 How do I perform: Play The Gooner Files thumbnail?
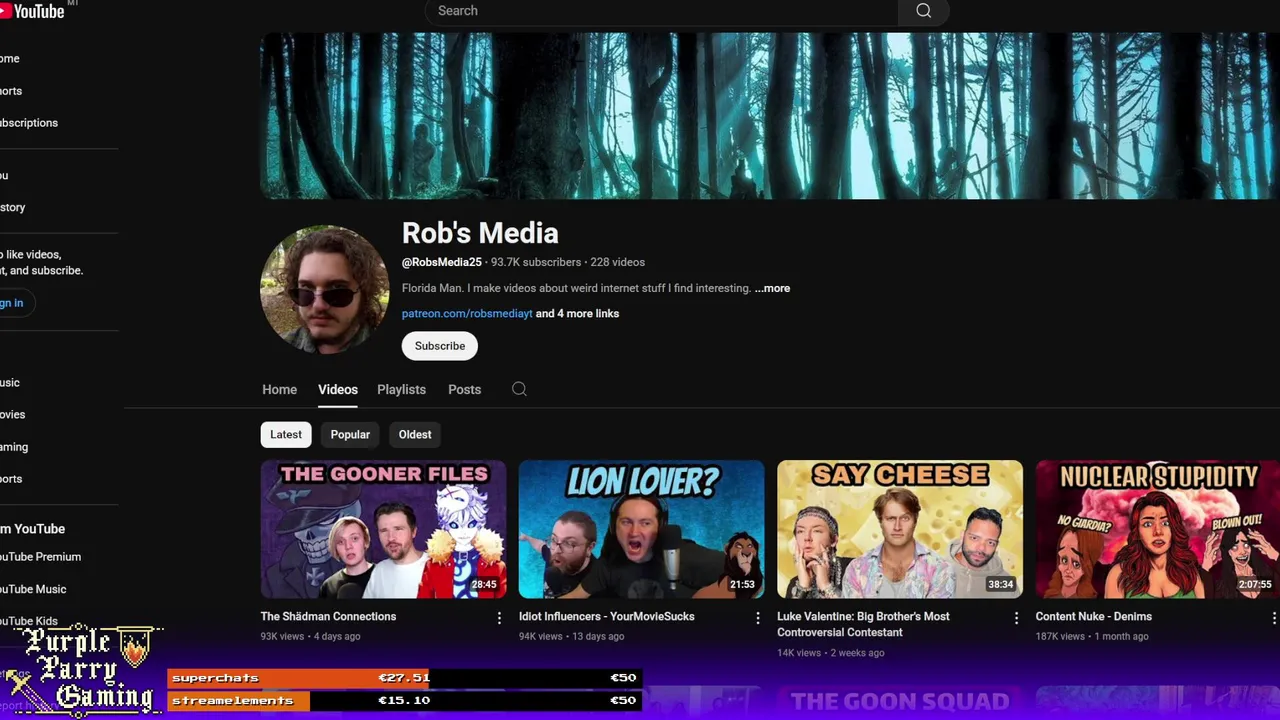pos(383,529)
